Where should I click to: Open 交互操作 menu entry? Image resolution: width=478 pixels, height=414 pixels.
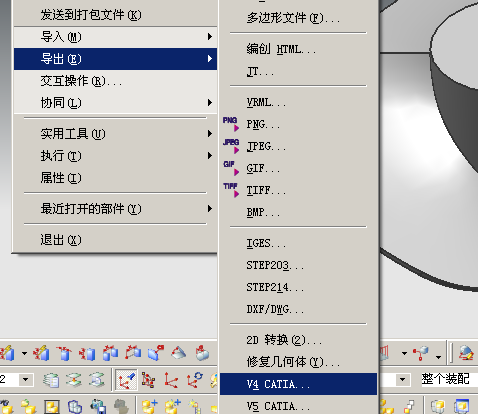point(115,81)
